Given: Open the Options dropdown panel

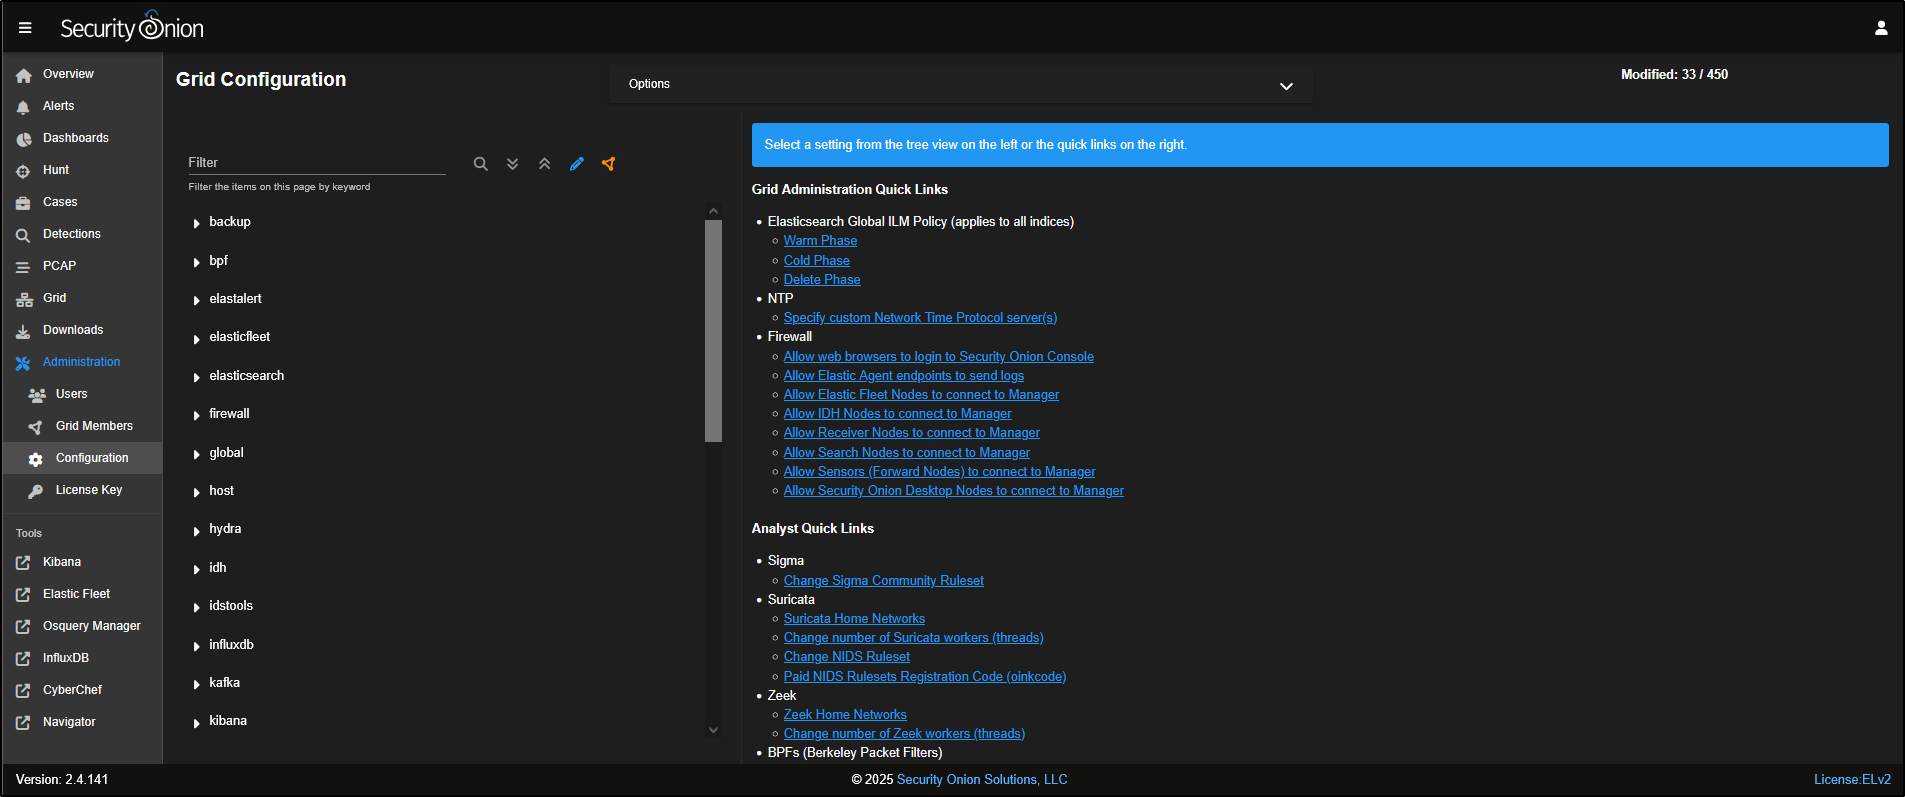Looking at the screenshot, I should point(960,85).
